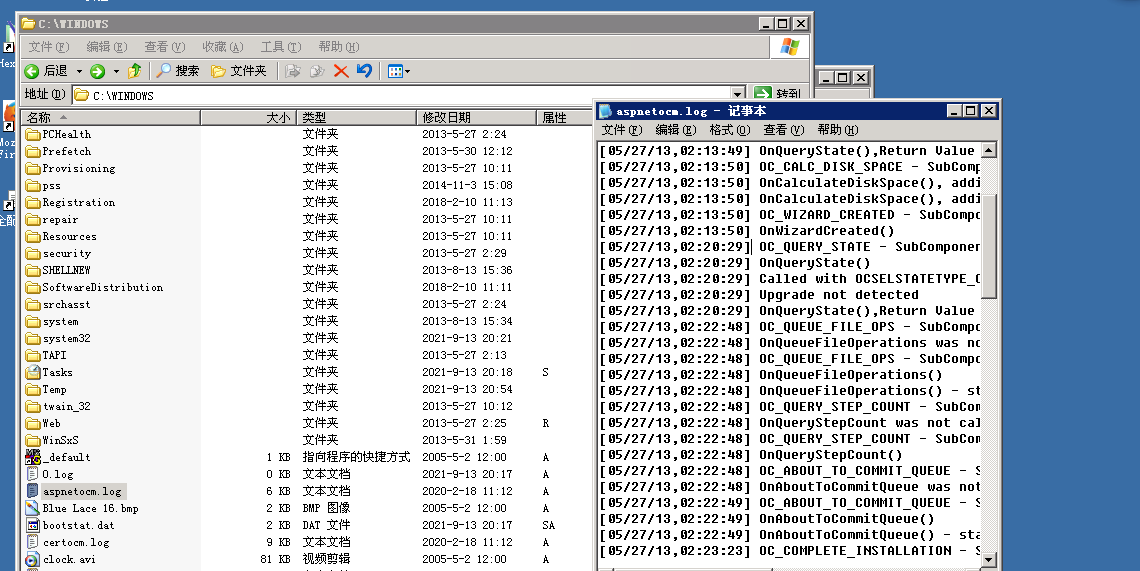Select the pss folder
The width and height of the screenshot is (1140, 571).
[x=44, y=185]
